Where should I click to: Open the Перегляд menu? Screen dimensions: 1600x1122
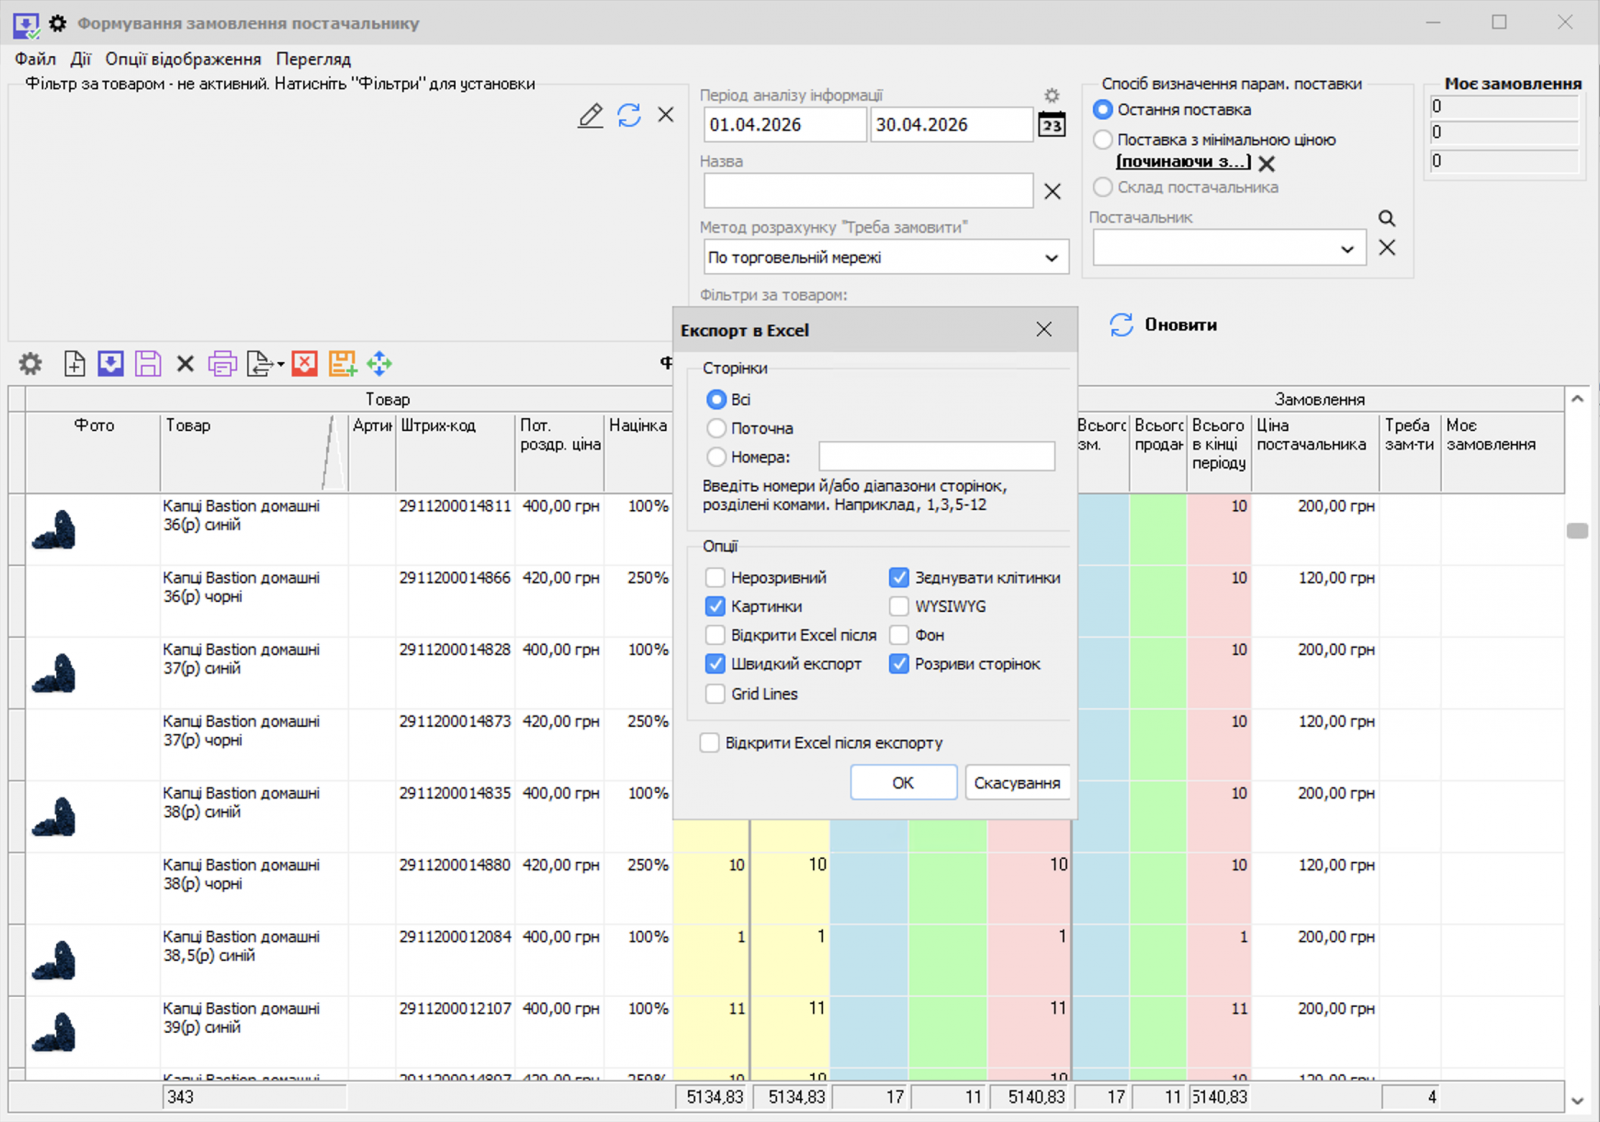(313, 59)
